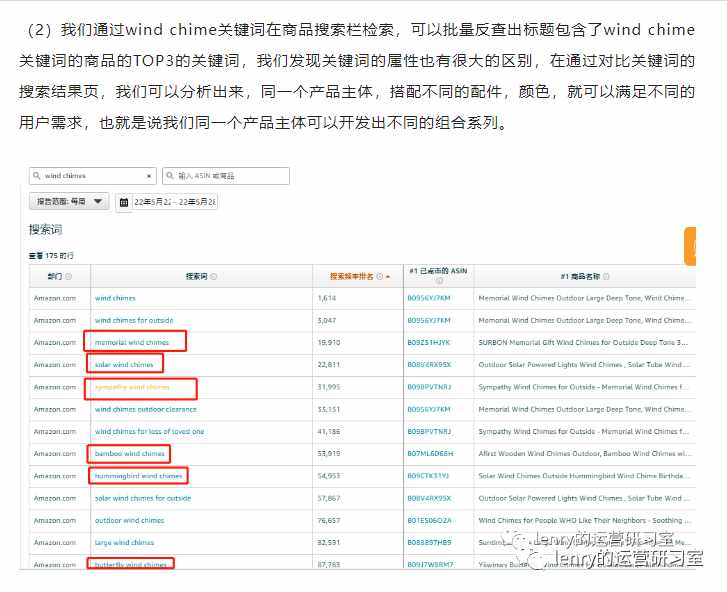Select product name 'Solar Wind Chimes Outside Hummingbird'
Screen dimensions: 727x592
point(584,476)
